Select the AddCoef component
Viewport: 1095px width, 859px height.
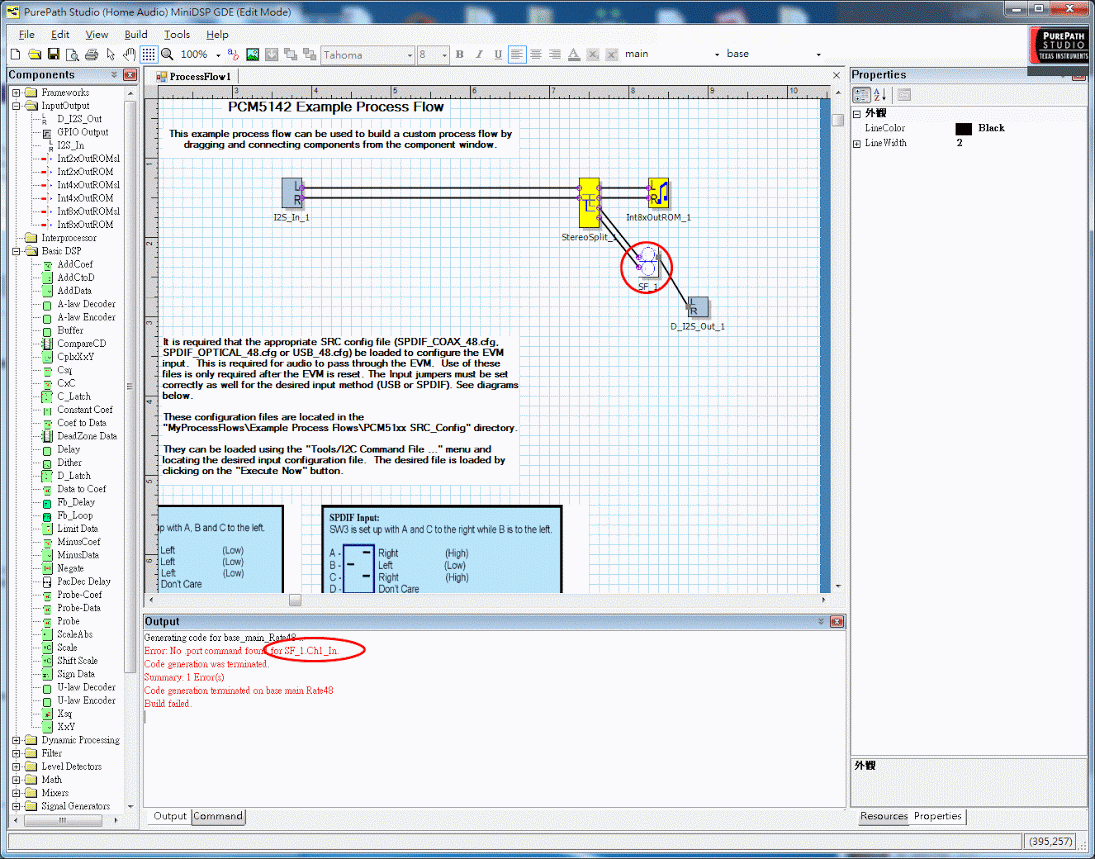tap(75, 264)
